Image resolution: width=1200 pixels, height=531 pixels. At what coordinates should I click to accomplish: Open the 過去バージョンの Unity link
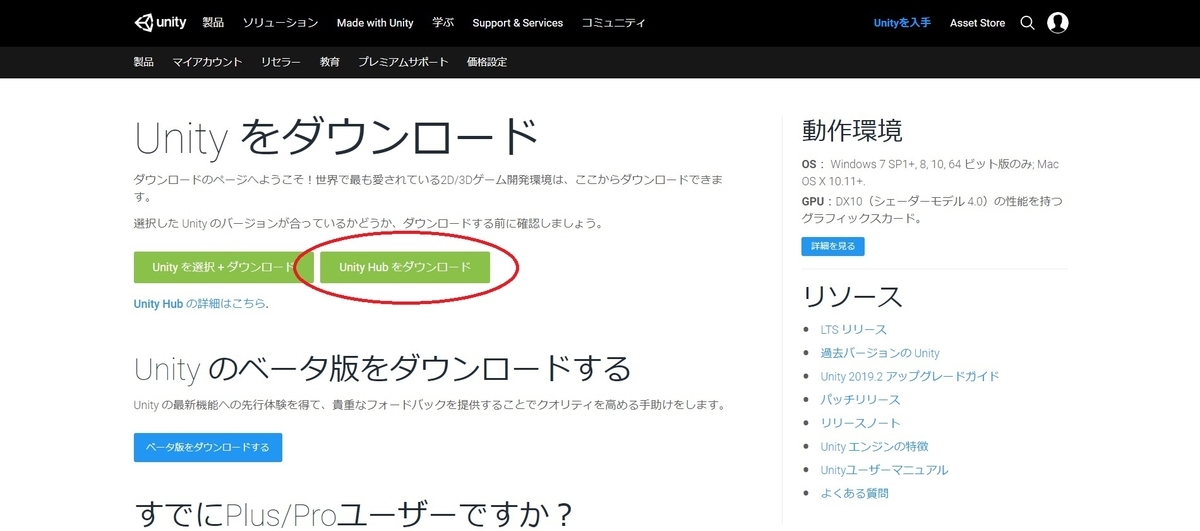tap(880, 353)
